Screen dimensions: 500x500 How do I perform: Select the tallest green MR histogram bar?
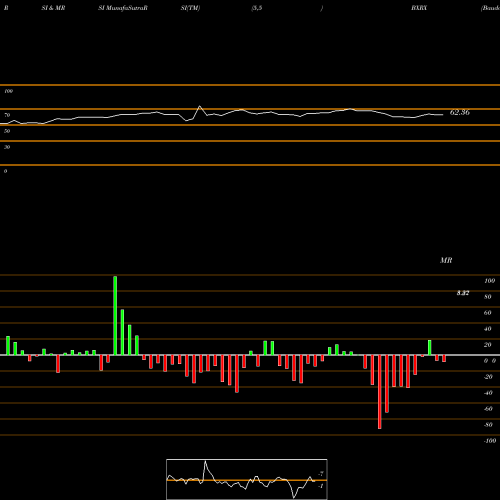click(115, 315)
